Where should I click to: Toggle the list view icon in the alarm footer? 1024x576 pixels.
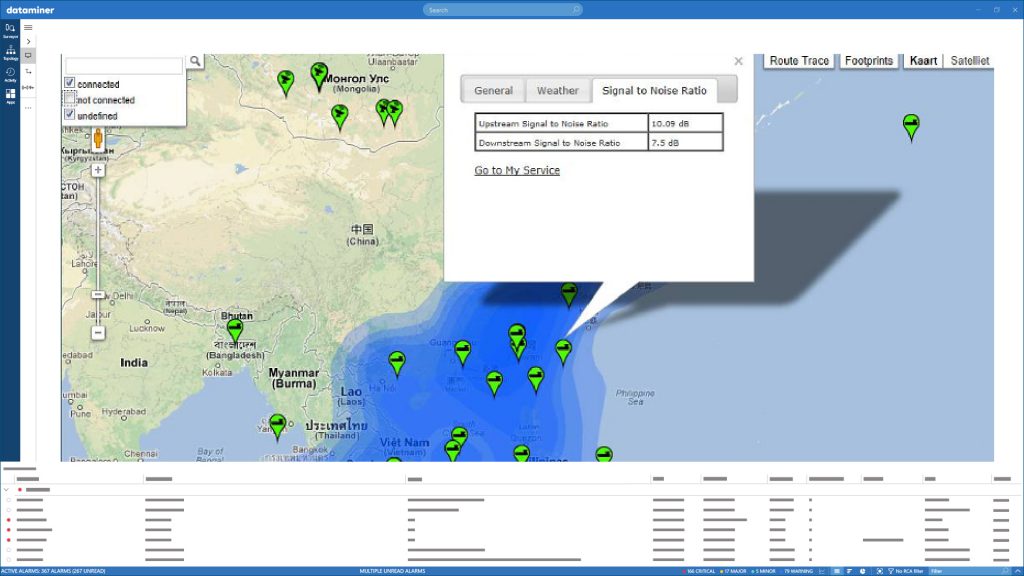(x=837, y=571)
